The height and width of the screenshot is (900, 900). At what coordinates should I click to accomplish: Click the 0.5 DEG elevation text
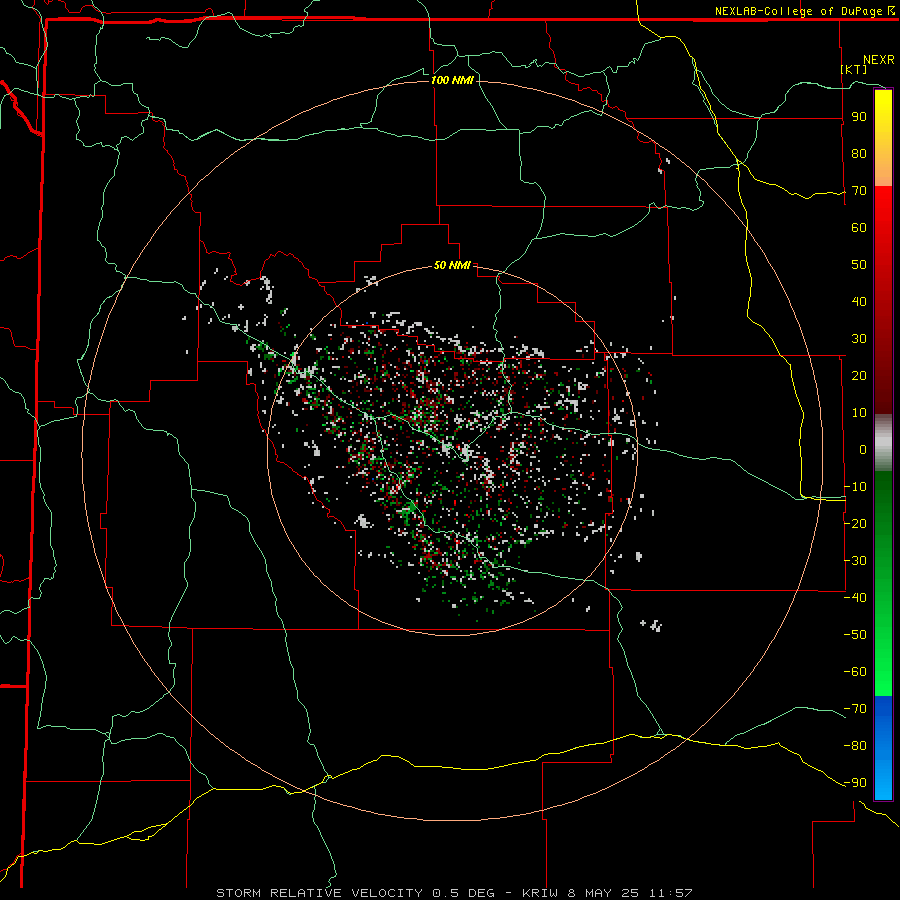pyautogui.click(x=463, y=893)
